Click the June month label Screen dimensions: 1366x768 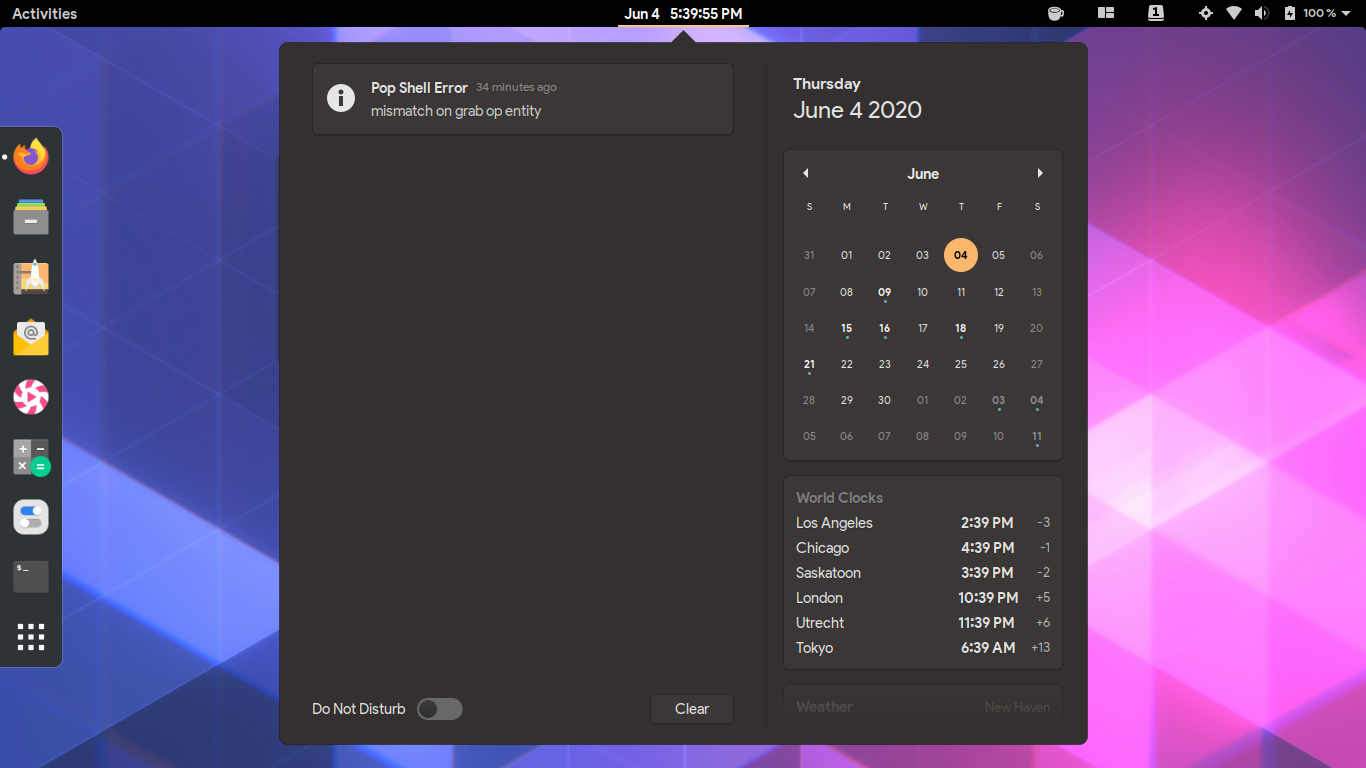pyautogui.click(x=923, y=174)
